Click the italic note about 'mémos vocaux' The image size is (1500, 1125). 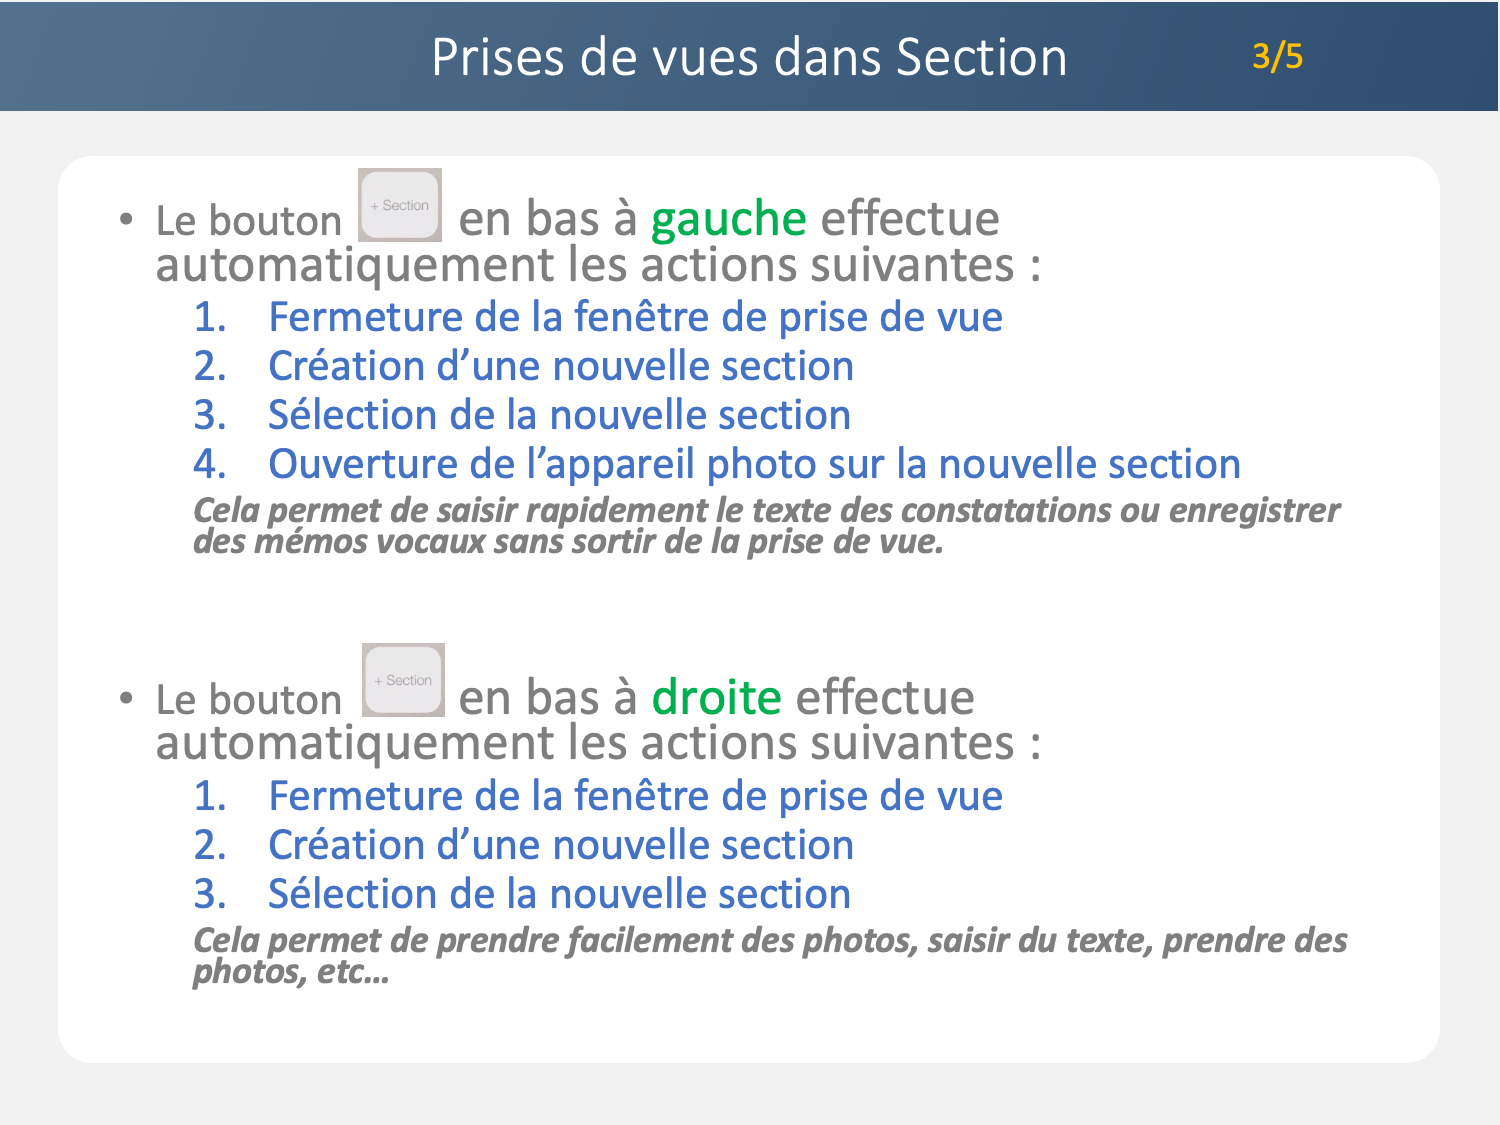[x=766, y=526]
